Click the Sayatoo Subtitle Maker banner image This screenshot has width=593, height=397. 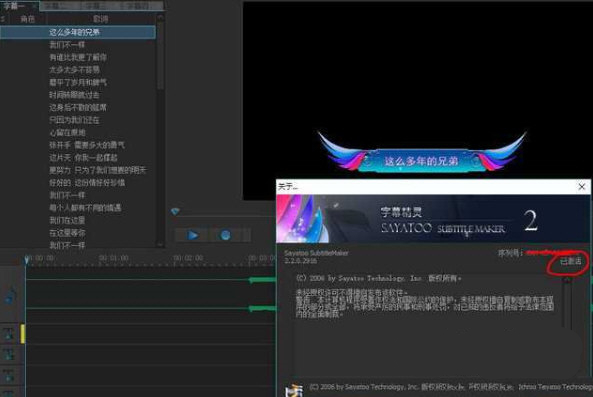[433, 219]
